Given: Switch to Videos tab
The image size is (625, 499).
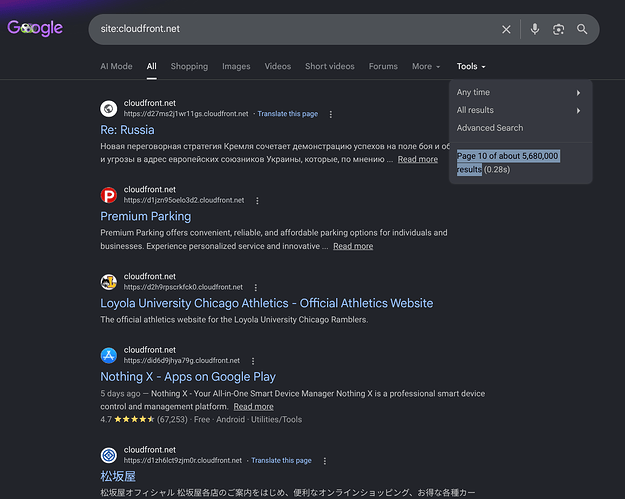Looking at the screenshot, I should point(278,67).
